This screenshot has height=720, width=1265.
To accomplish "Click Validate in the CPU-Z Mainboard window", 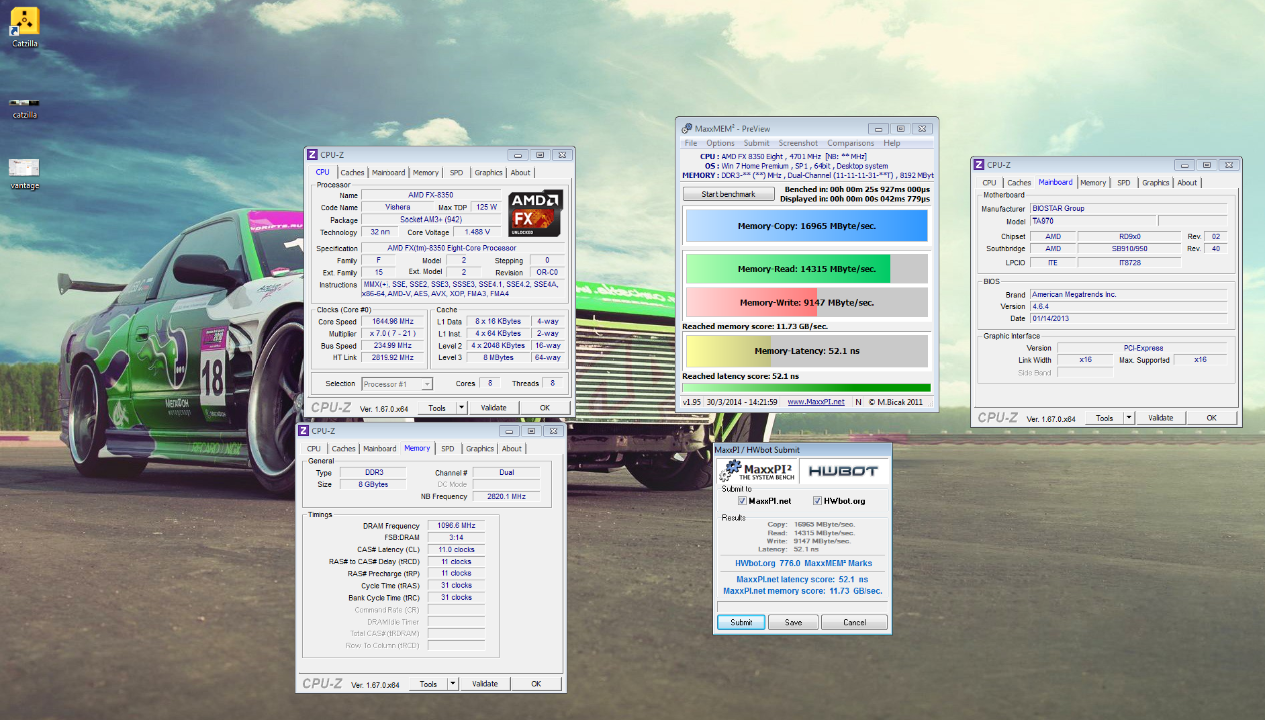I will pyautogui.click(x=1160, y=418).
